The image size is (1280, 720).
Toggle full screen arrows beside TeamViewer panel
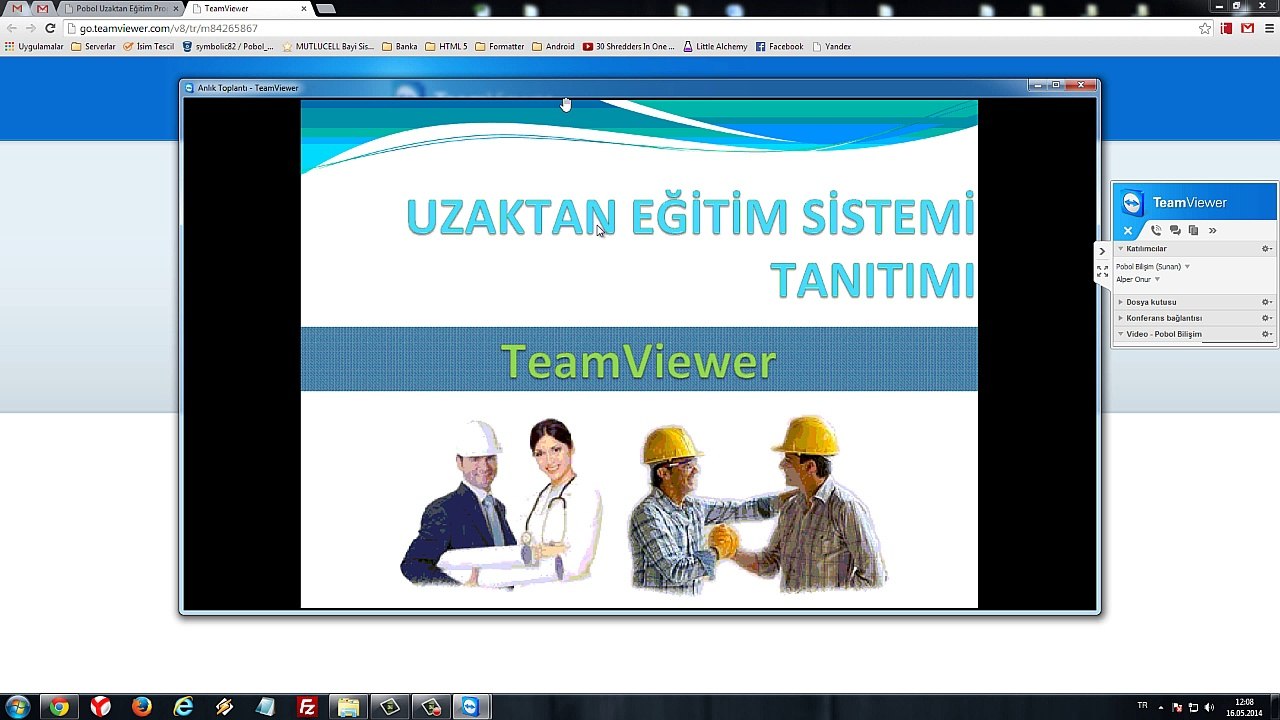1102,271
